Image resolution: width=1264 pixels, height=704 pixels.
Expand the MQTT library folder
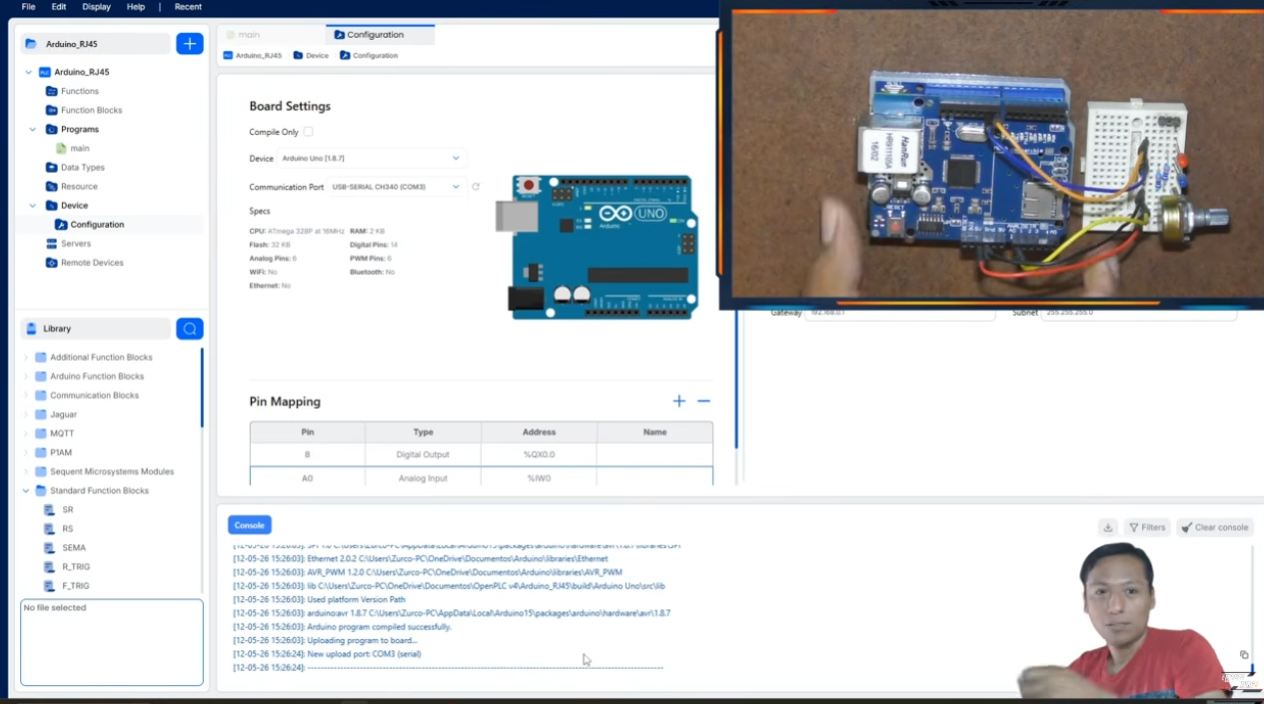[26, 433]
